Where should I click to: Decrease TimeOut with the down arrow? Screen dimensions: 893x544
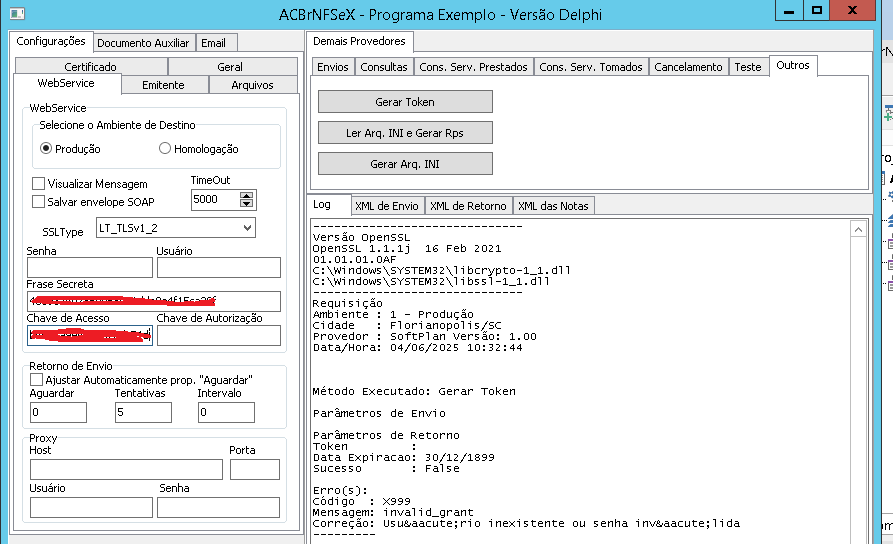(246, 203)
